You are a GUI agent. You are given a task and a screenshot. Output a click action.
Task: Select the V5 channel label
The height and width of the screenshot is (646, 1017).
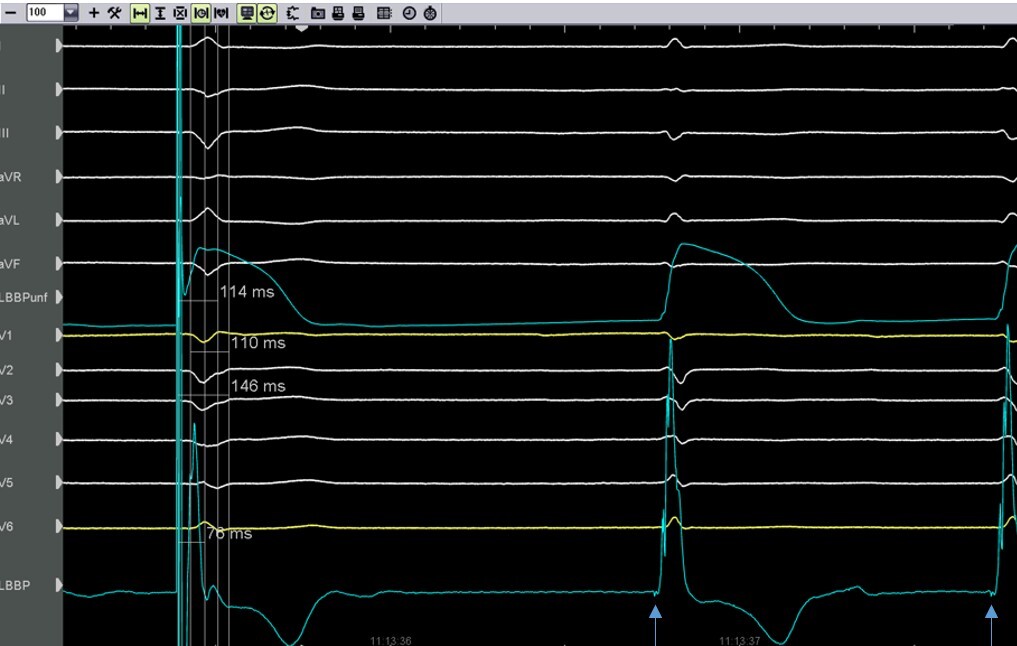pos(6,483)
